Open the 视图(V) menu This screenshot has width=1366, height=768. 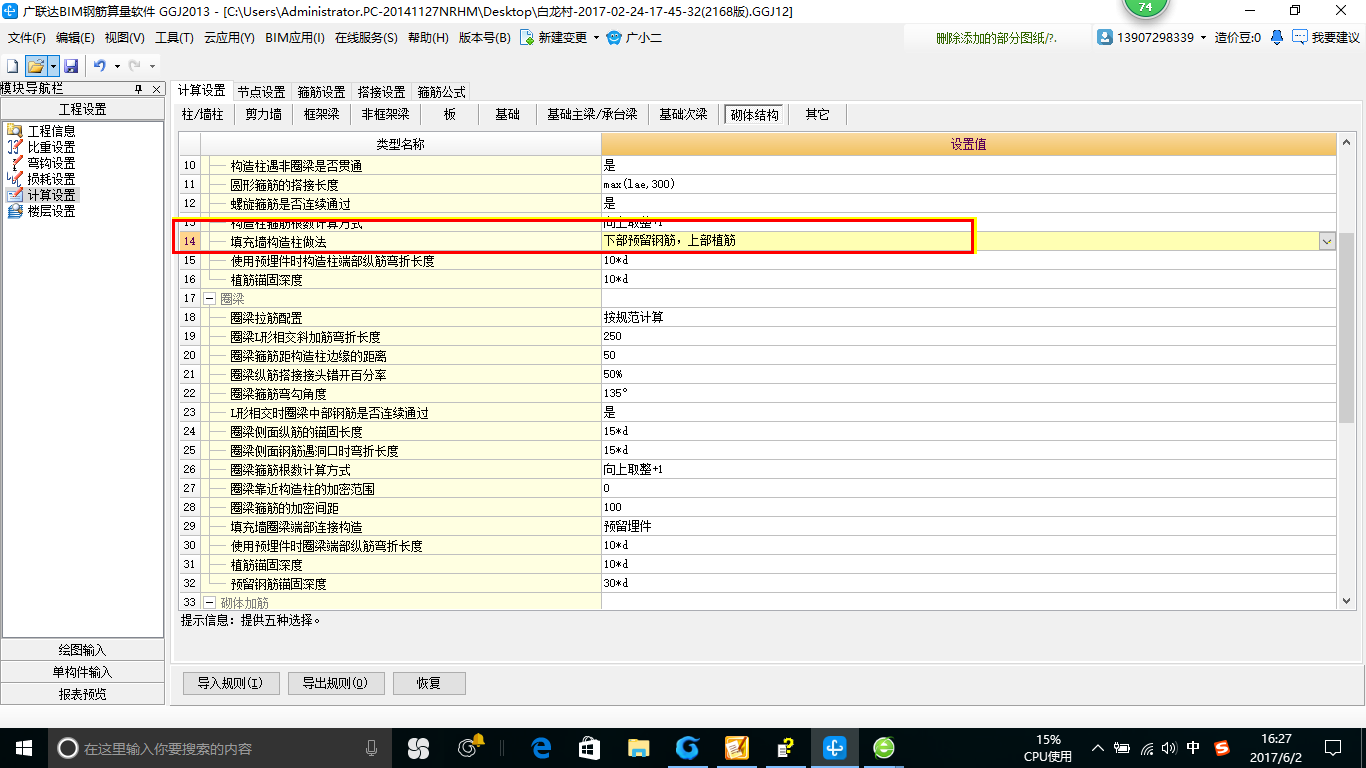click(124, 38)
